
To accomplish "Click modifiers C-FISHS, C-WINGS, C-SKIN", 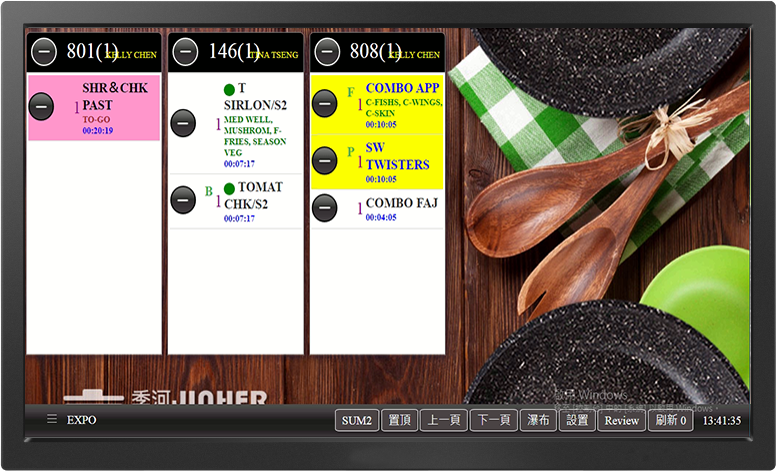I will pyautogui.click(x=404, y=108).
